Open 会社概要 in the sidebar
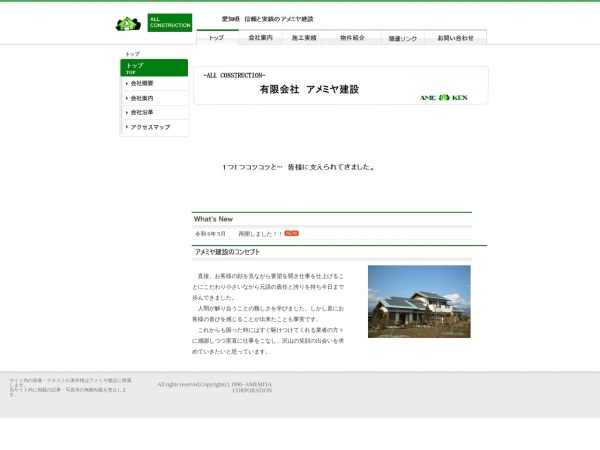Screen dimensions: 600x450 tap(155, 83)
